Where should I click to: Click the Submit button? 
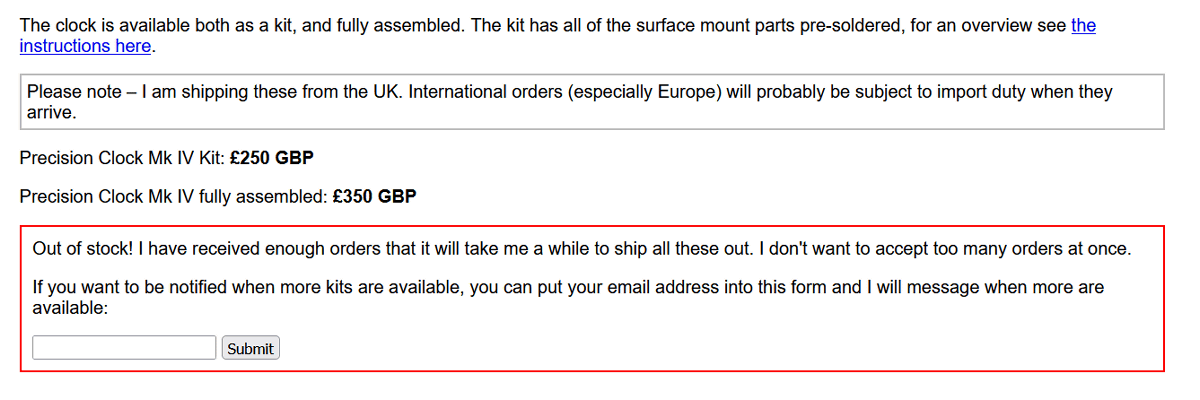[250, 348]
